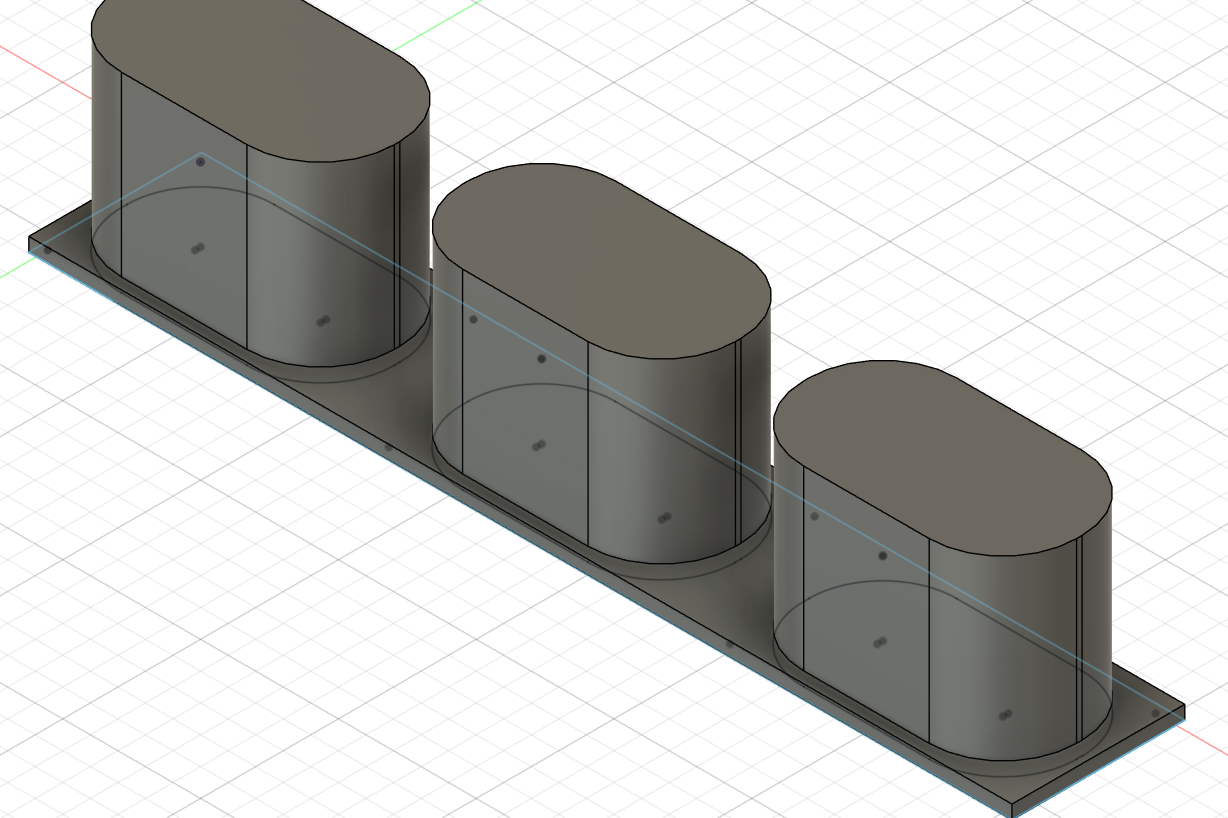Click the sketch point at base plate's right corner

(x=1157, y=713)
